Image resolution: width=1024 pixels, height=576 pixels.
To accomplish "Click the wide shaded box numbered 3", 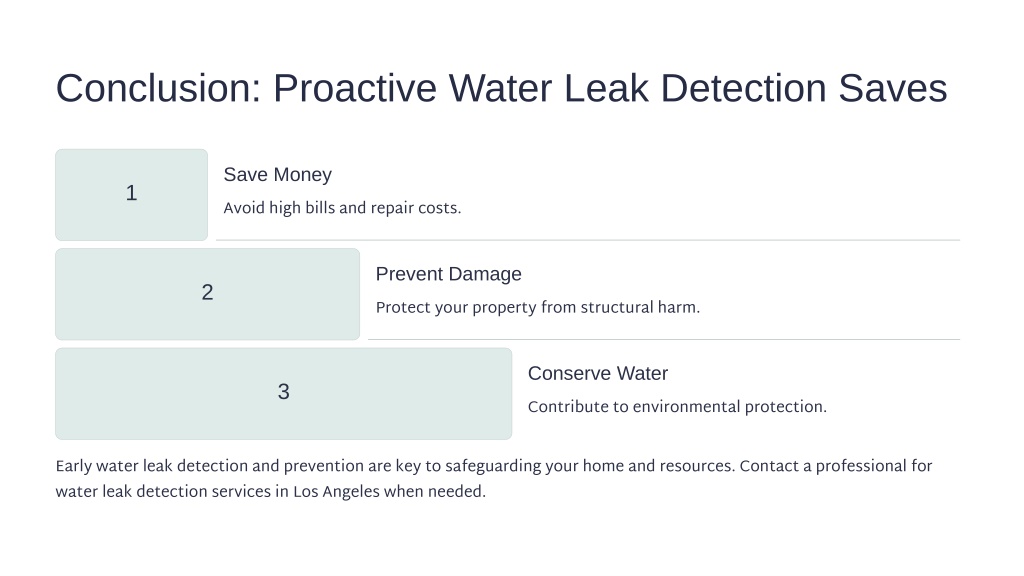I will 283,393.
